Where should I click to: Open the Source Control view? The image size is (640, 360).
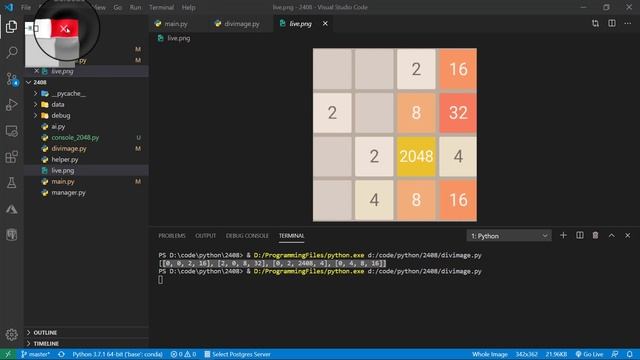pyautogui.click(x=11, y=79)
